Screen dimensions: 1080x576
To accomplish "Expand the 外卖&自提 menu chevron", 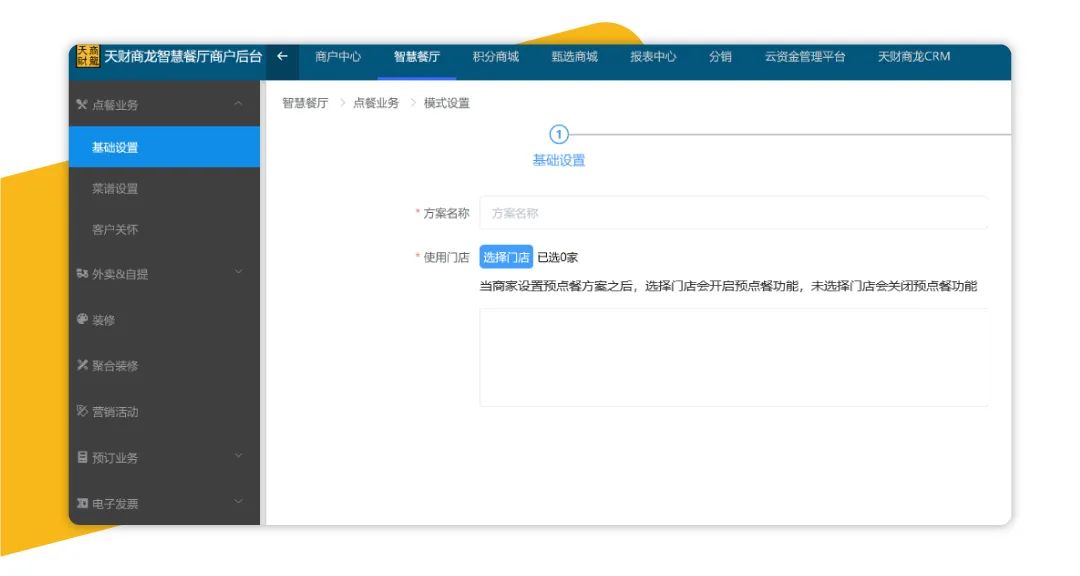I will (238, 272).
